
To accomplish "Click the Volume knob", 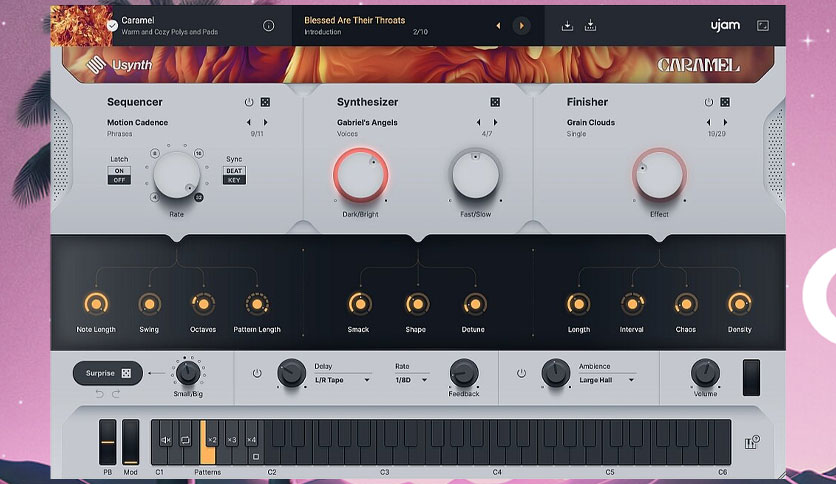I will [x=705, y=373].
